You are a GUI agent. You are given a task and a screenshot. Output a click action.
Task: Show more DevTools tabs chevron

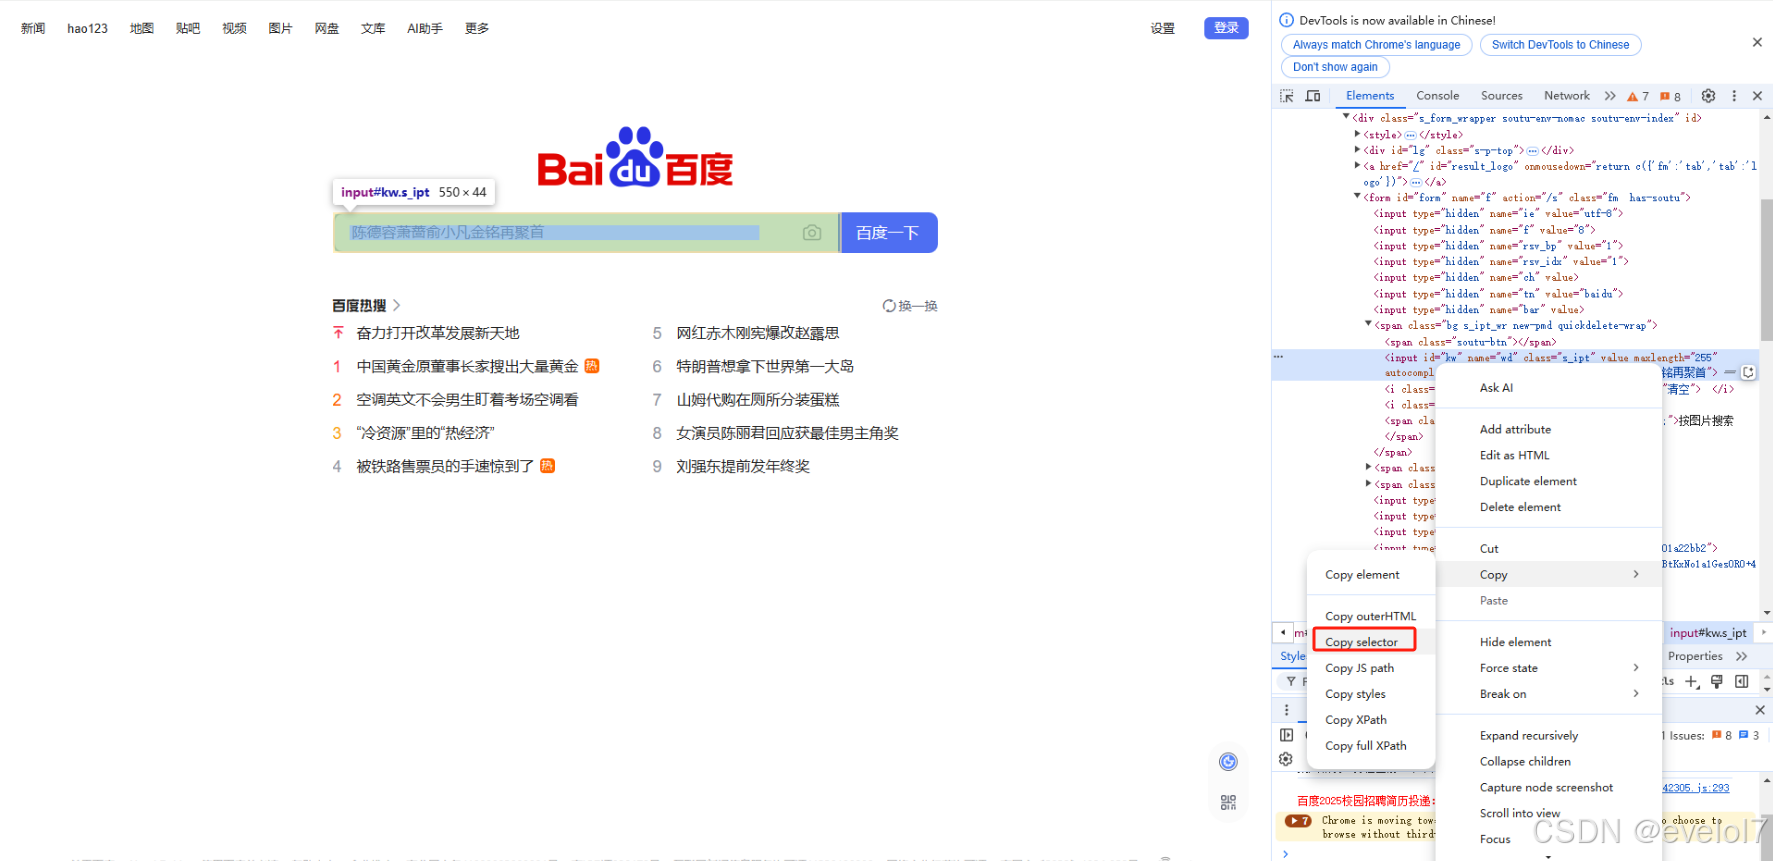pos(1610,96)
